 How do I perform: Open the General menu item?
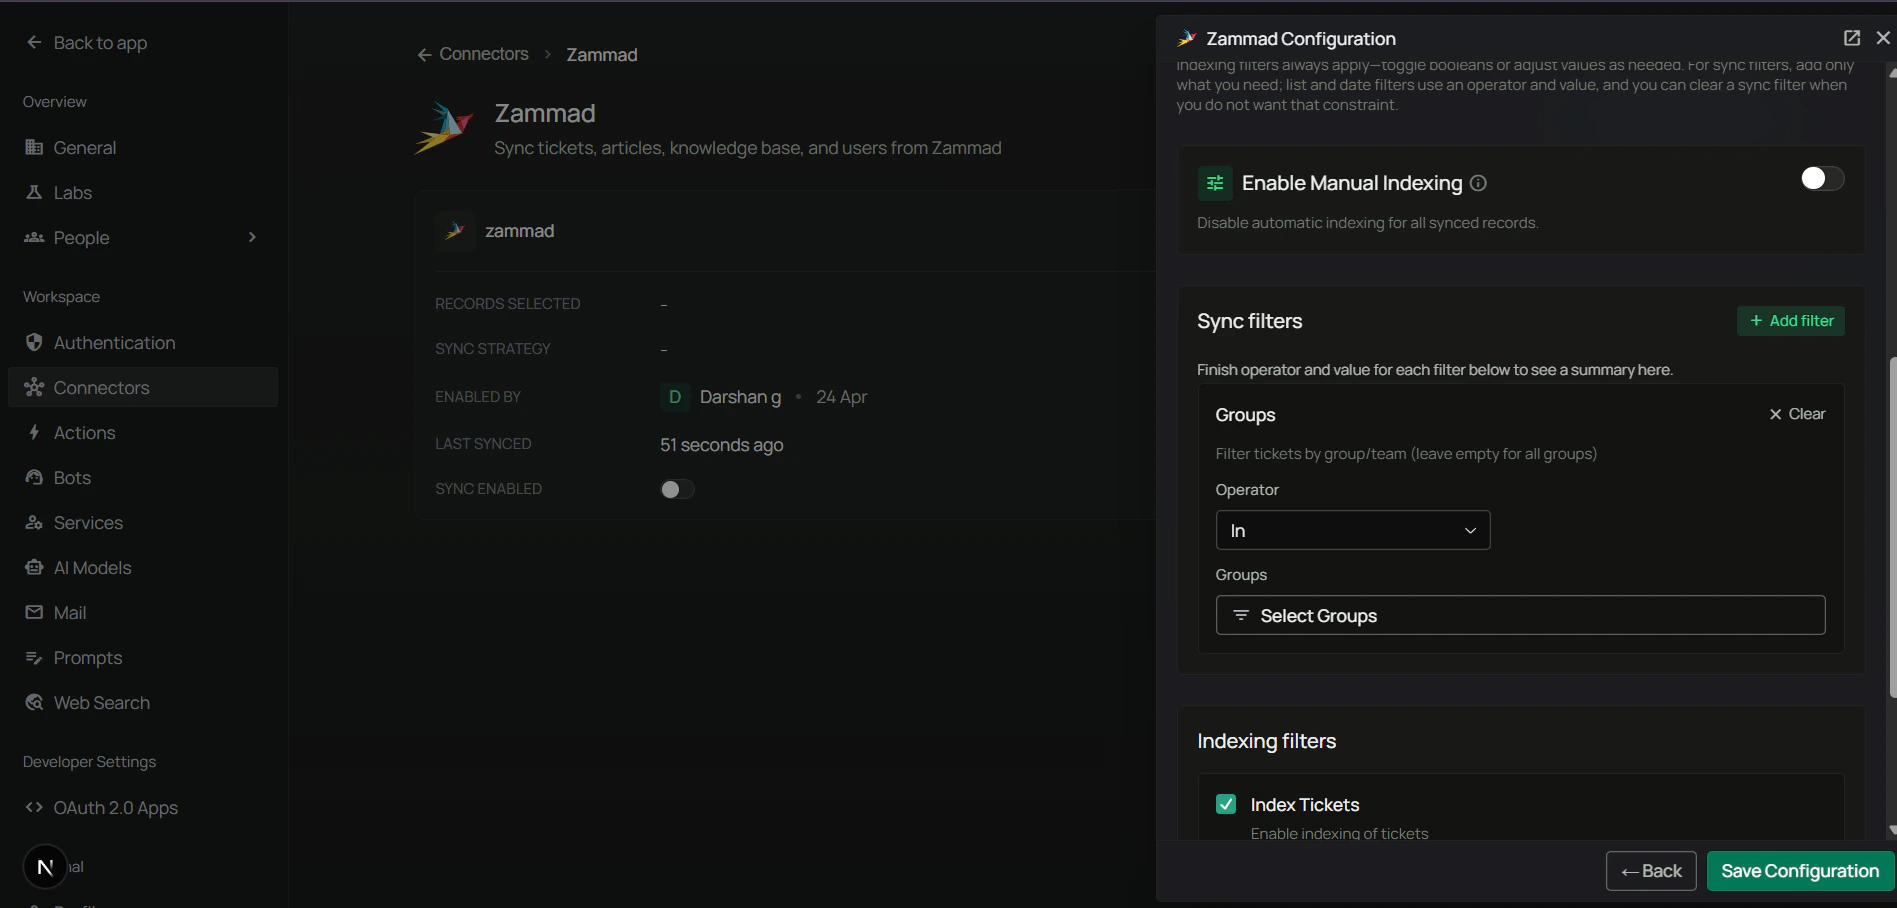pyautogui.click(x=143, y=147)
